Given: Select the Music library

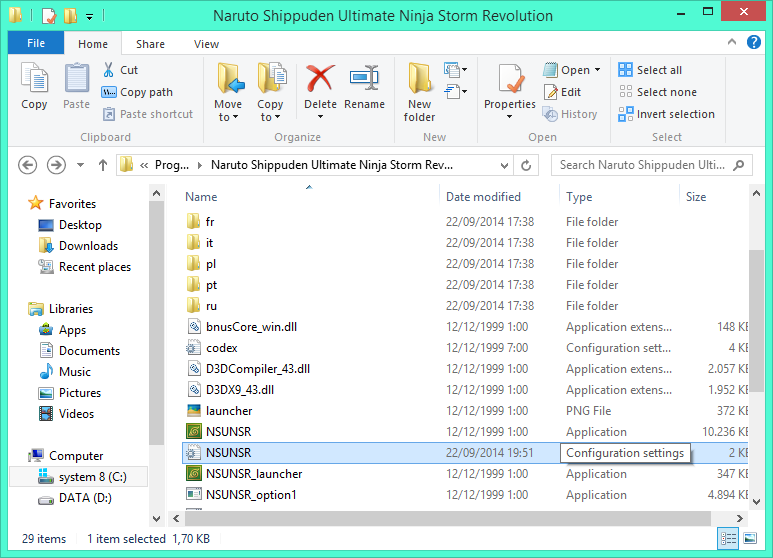Looking at the screenshot, I should [x=65, y=372].
